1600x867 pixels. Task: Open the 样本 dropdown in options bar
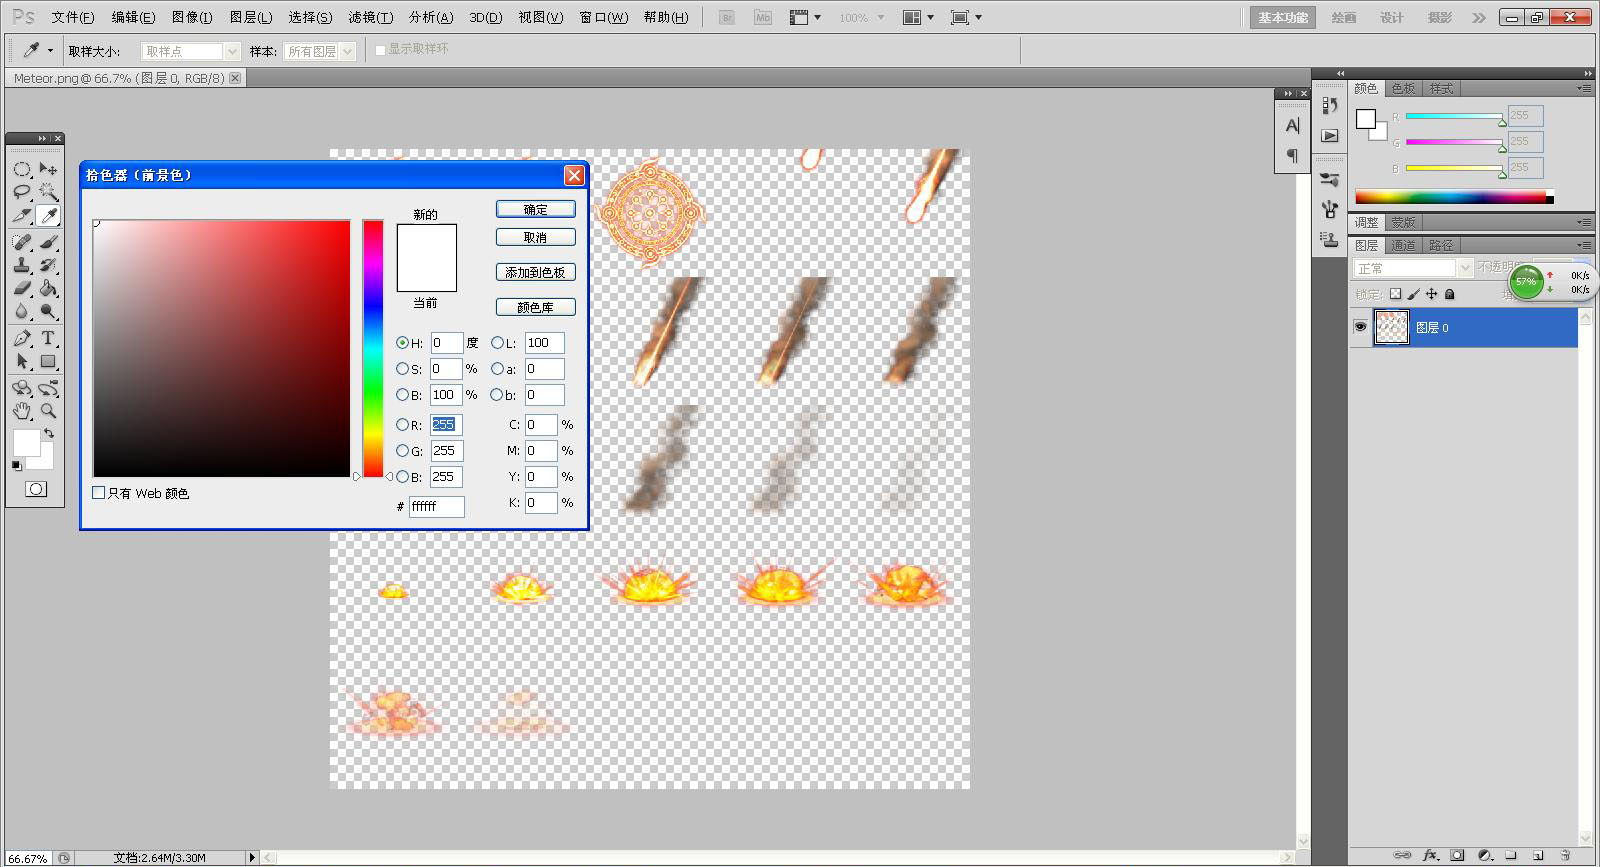tap(320, 51)
